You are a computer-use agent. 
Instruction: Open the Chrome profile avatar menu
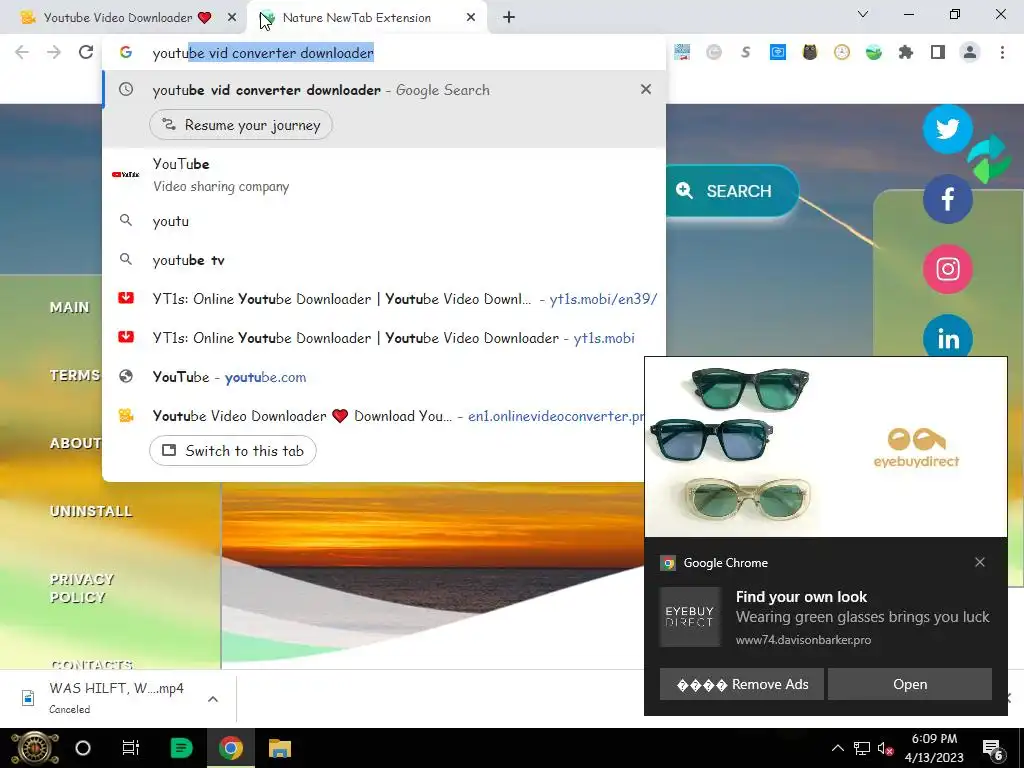970,52
